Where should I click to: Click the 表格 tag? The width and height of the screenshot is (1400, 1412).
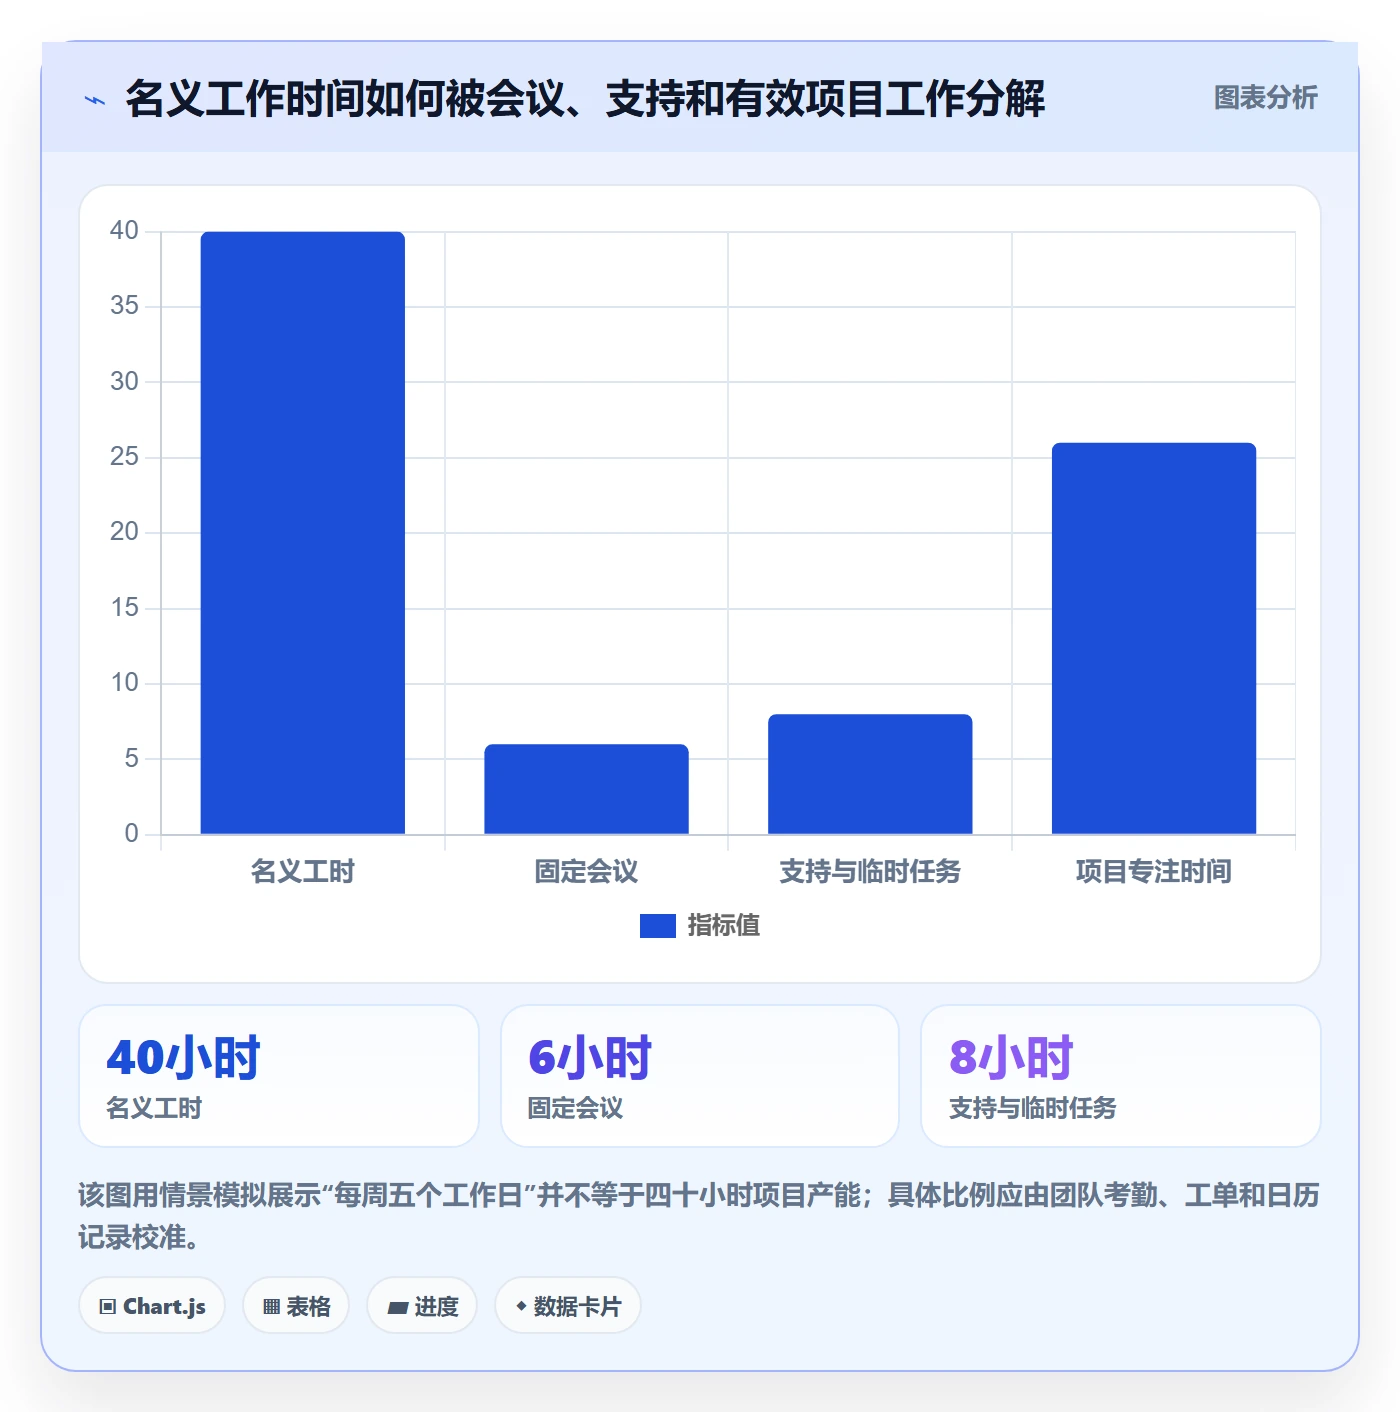[296, 1306]
